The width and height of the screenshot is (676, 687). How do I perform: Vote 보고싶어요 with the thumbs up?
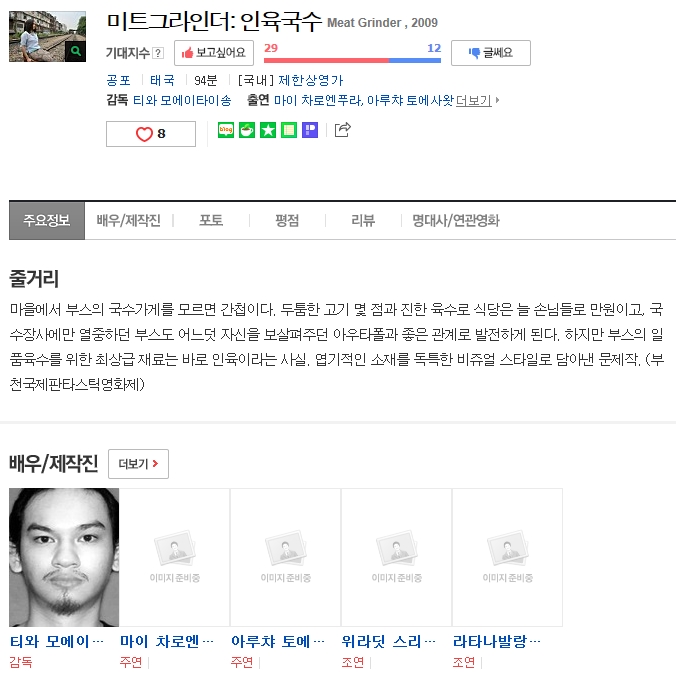(x=214, y=53)
